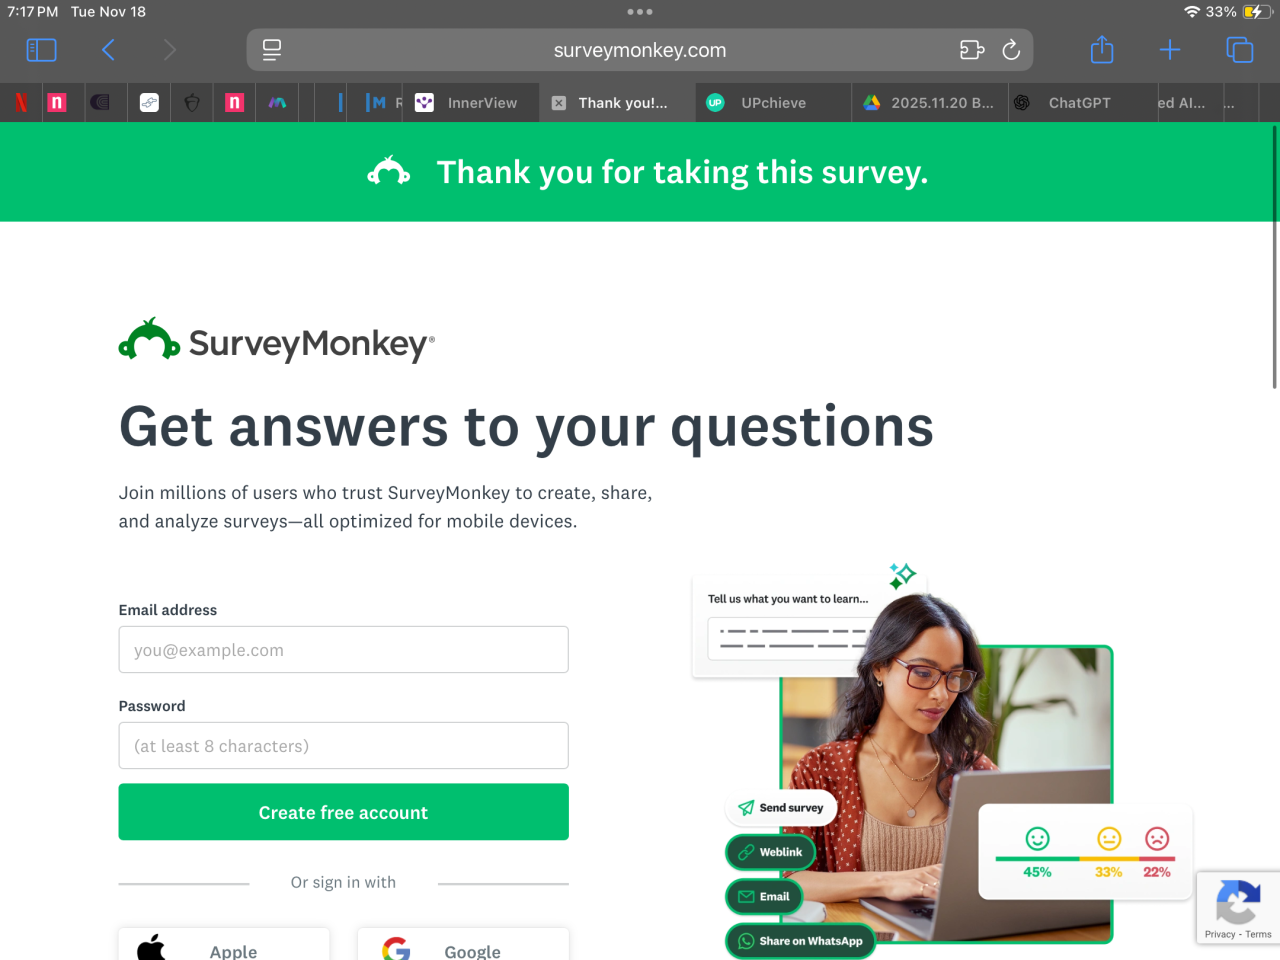The height and width of the screenshot is (960, 1280).
Task: Open the 2025.11.20 Google Drive tab
Action: [930, 103]
